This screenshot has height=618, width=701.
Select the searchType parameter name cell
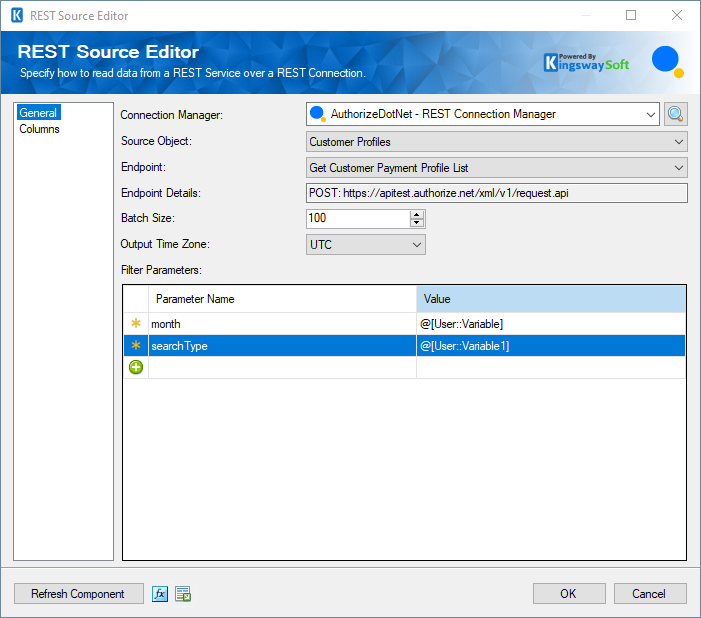pos(282,346)
